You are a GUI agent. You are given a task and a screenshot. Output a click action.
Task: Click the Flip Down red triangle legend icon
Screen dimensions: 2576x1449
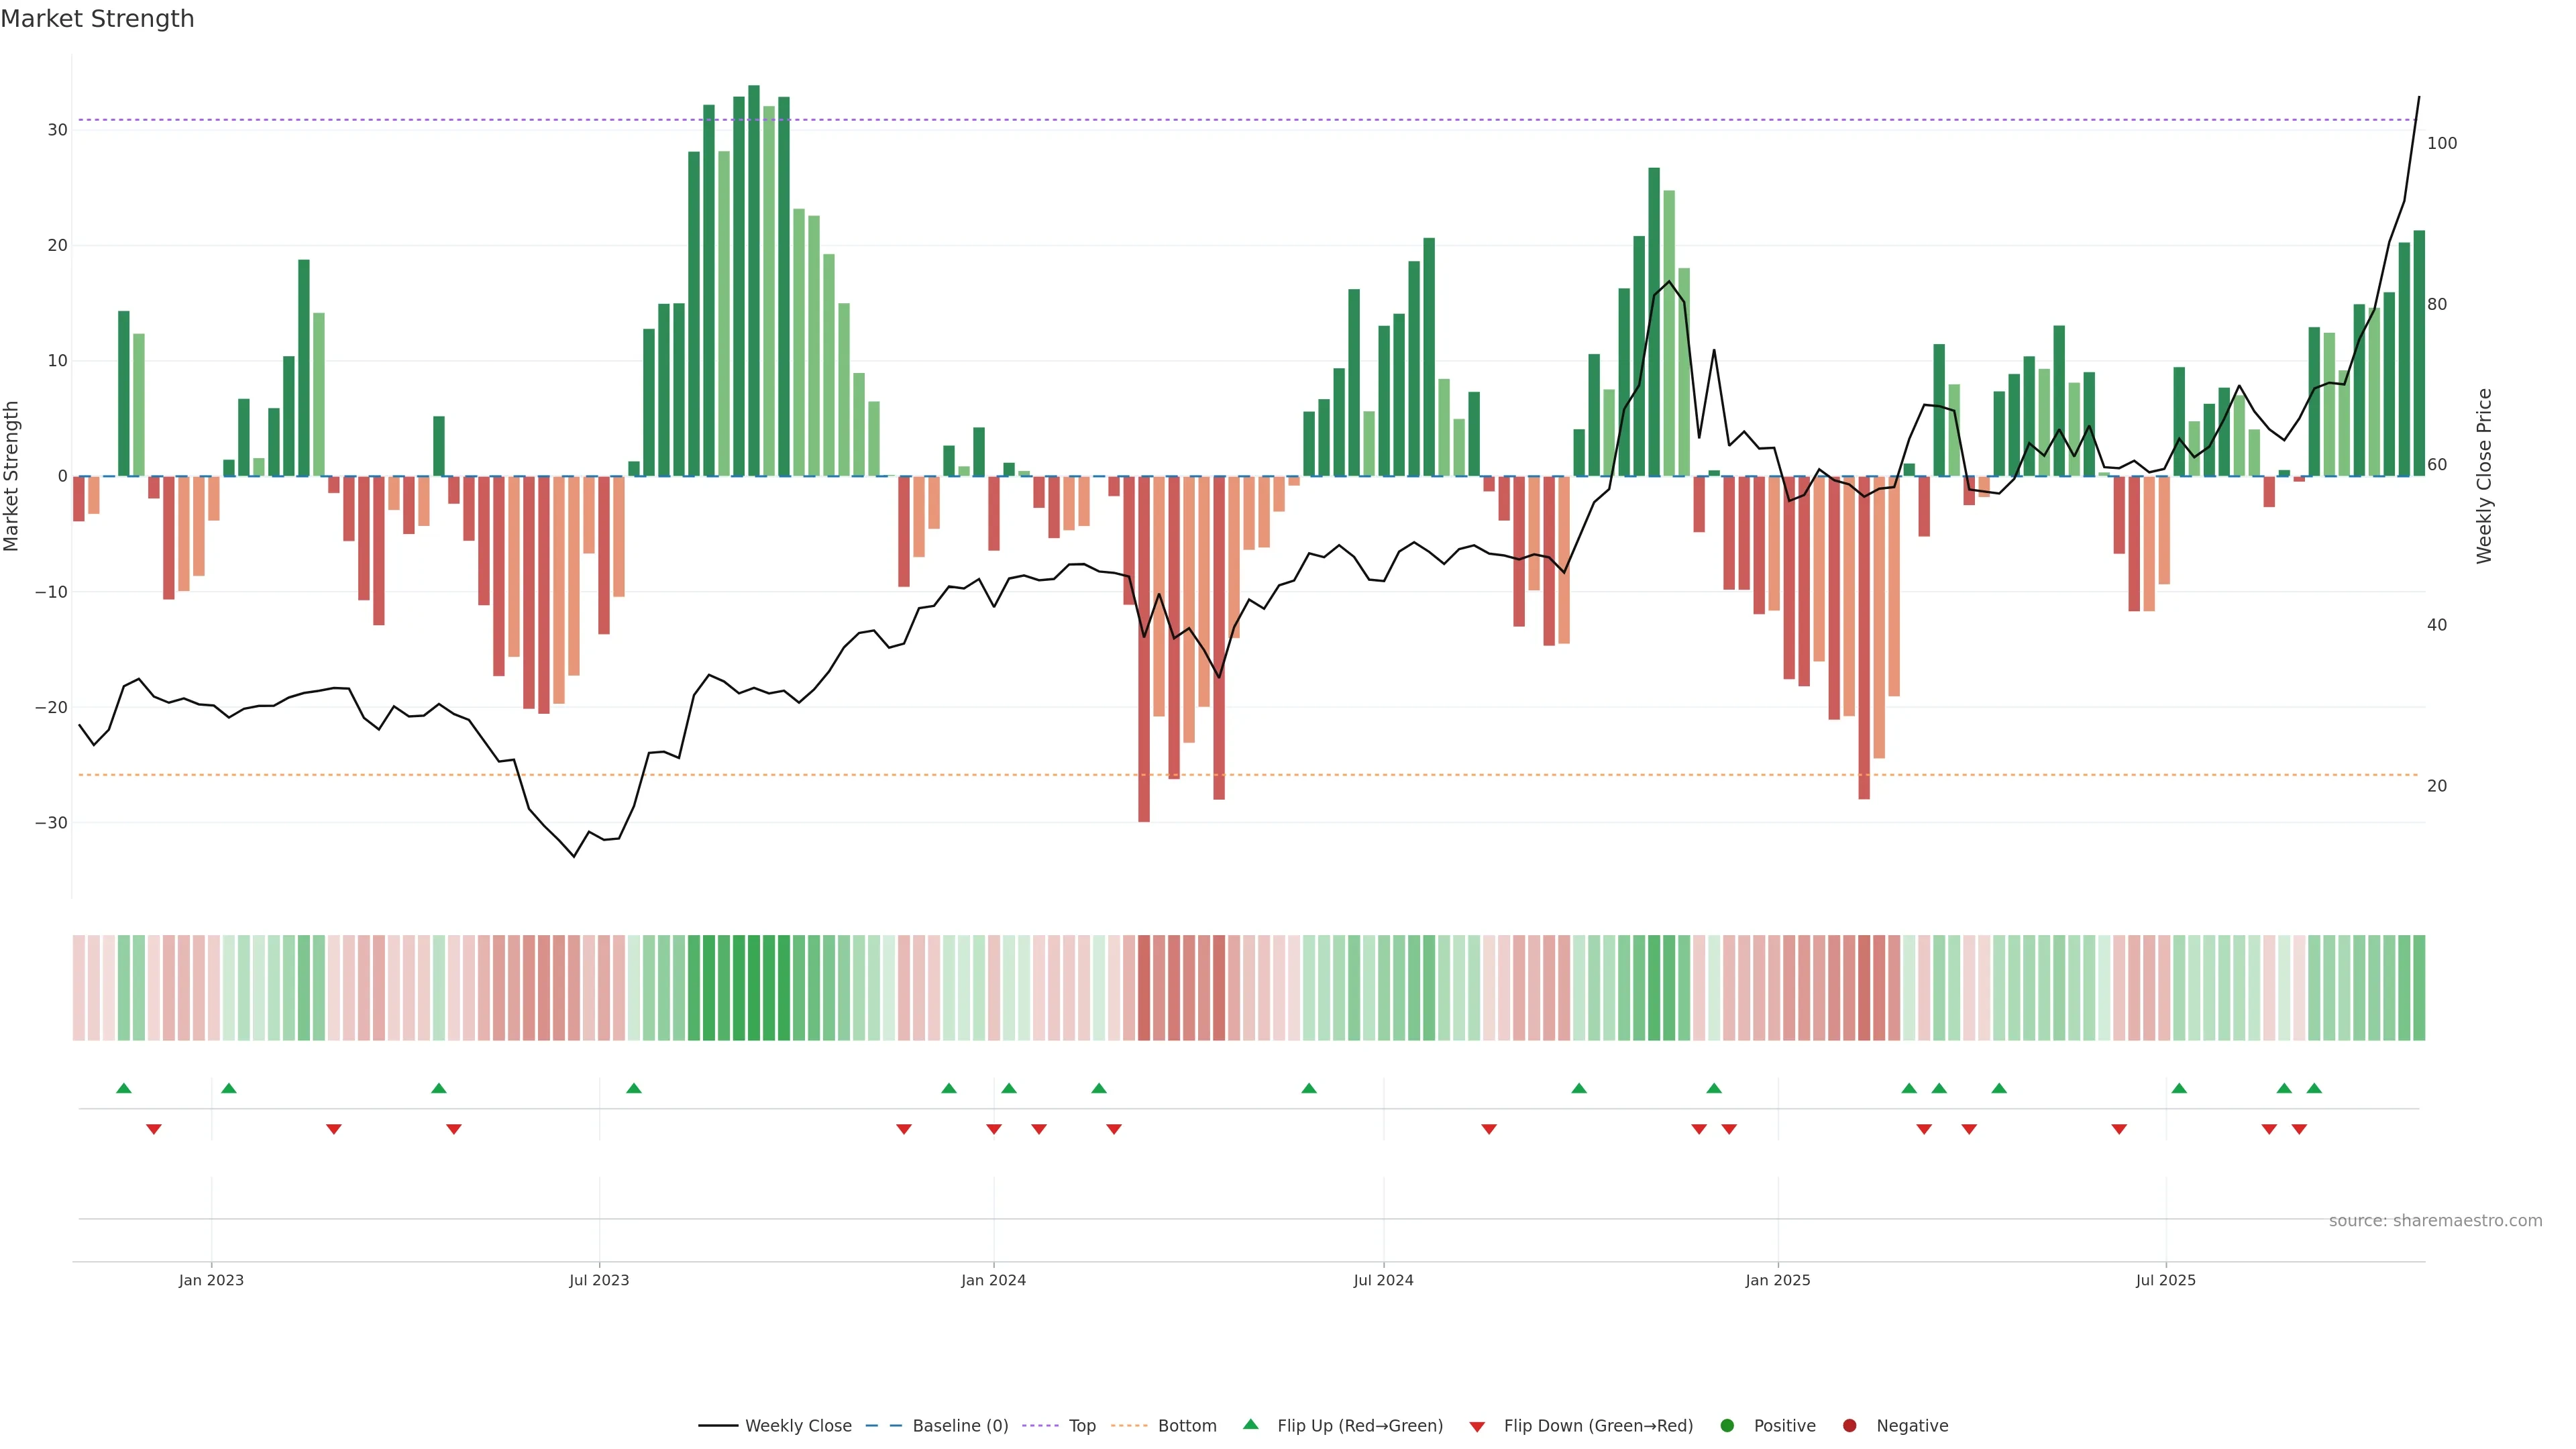1477,1426
